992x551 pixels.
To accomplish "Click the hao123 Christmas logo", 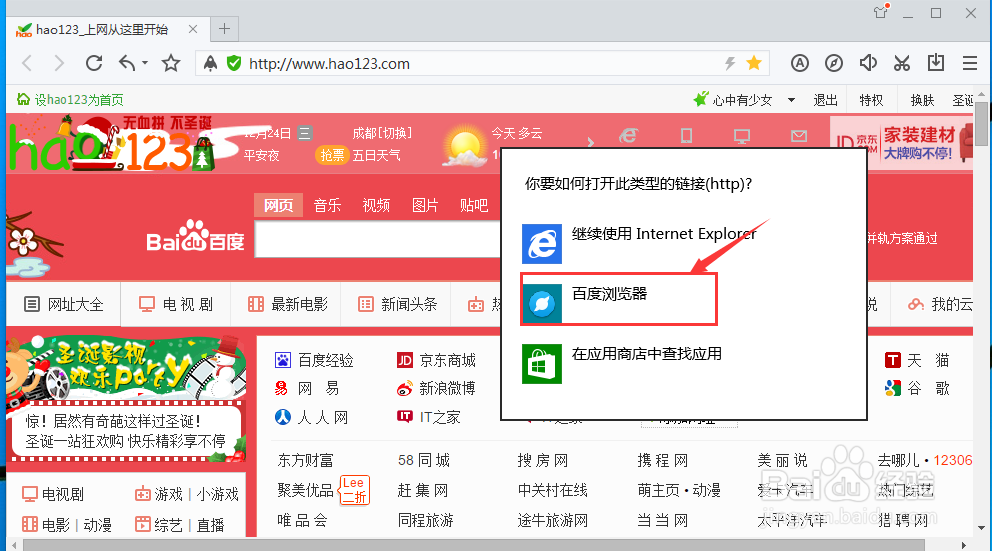I will (x=111, y=144).
